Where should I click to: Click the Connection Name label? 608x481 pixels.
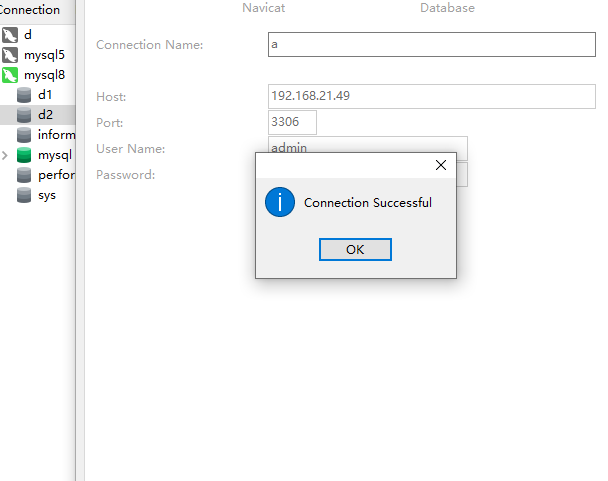150,45
